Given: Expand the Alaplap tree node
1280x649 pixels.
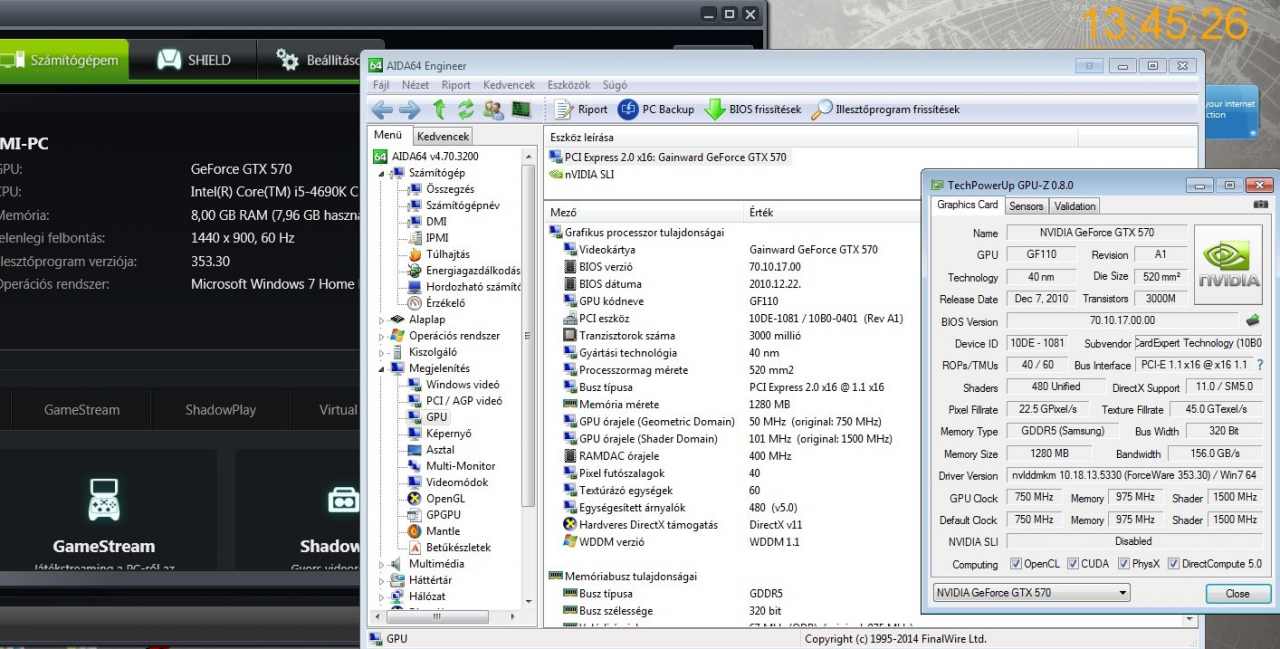Looking at the screenshot, I should coord(381,320).
